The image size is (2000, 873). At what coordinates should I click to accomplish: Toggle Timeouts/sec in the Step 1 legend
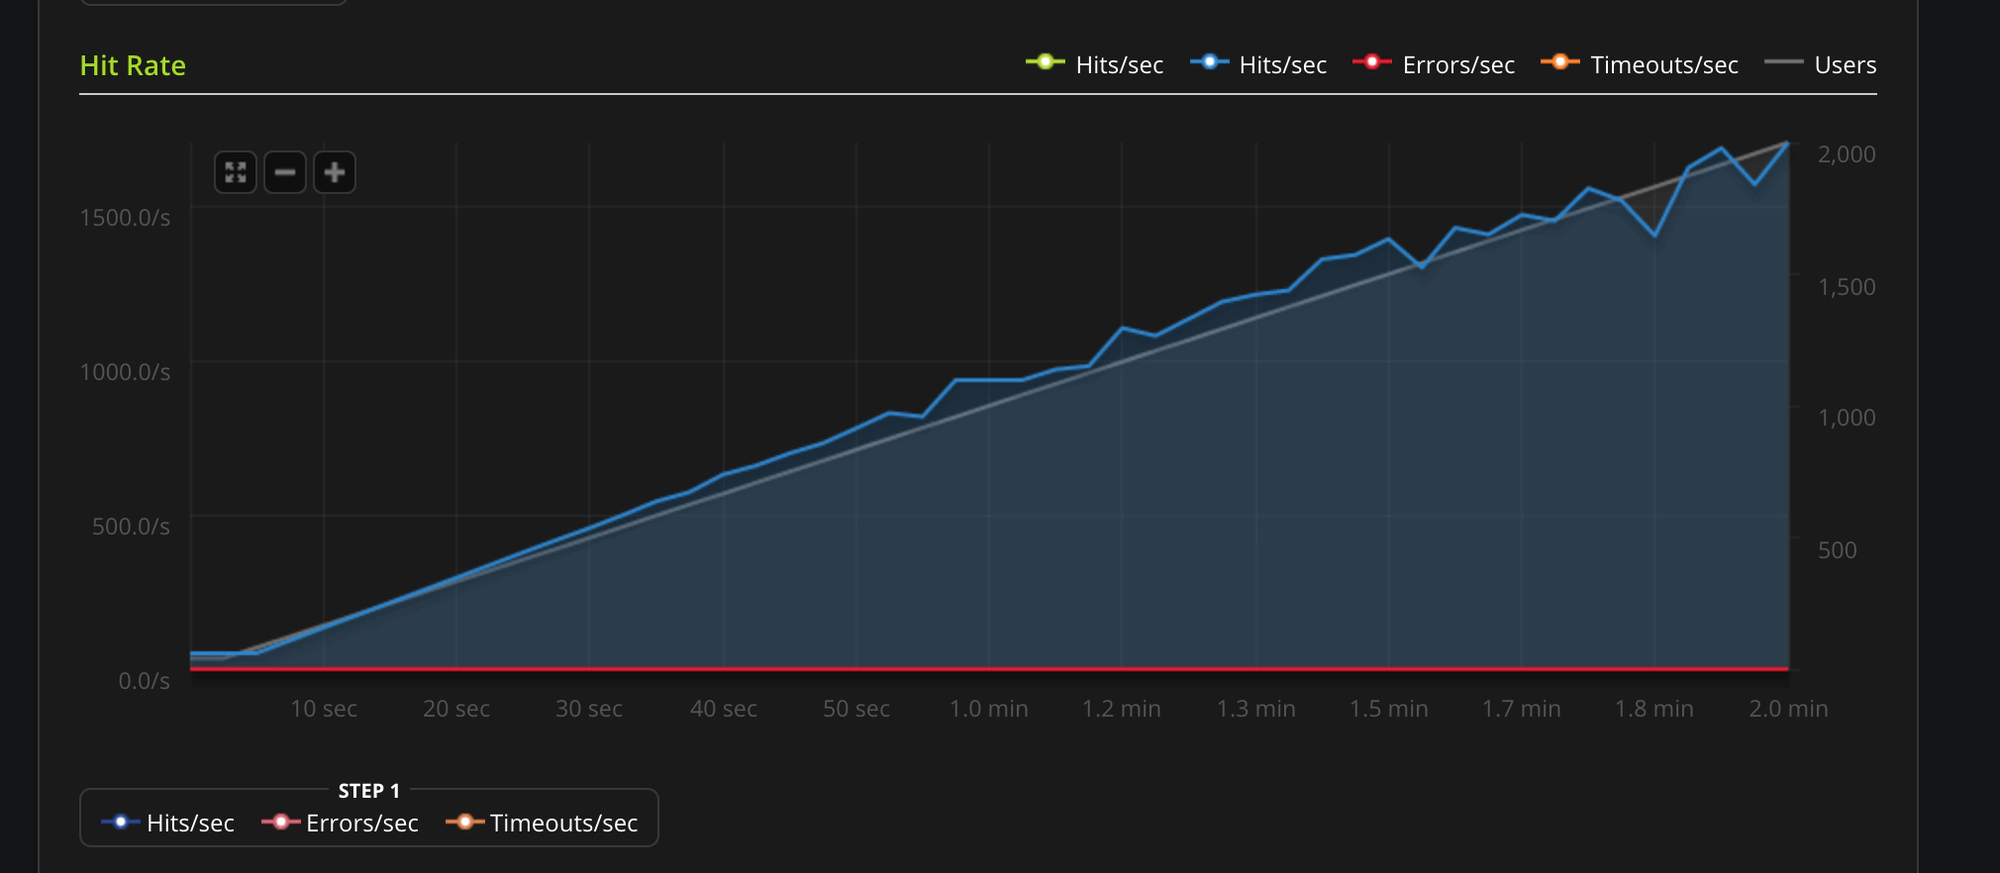click(x=542, y=823)
